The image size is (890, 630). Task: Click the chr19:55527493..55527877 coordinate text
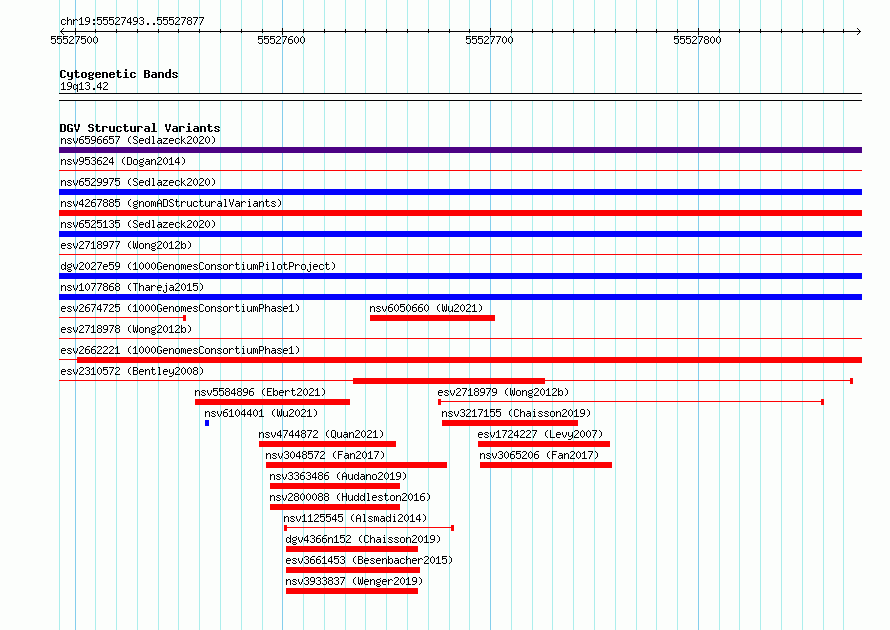click(x=132, y=21)
